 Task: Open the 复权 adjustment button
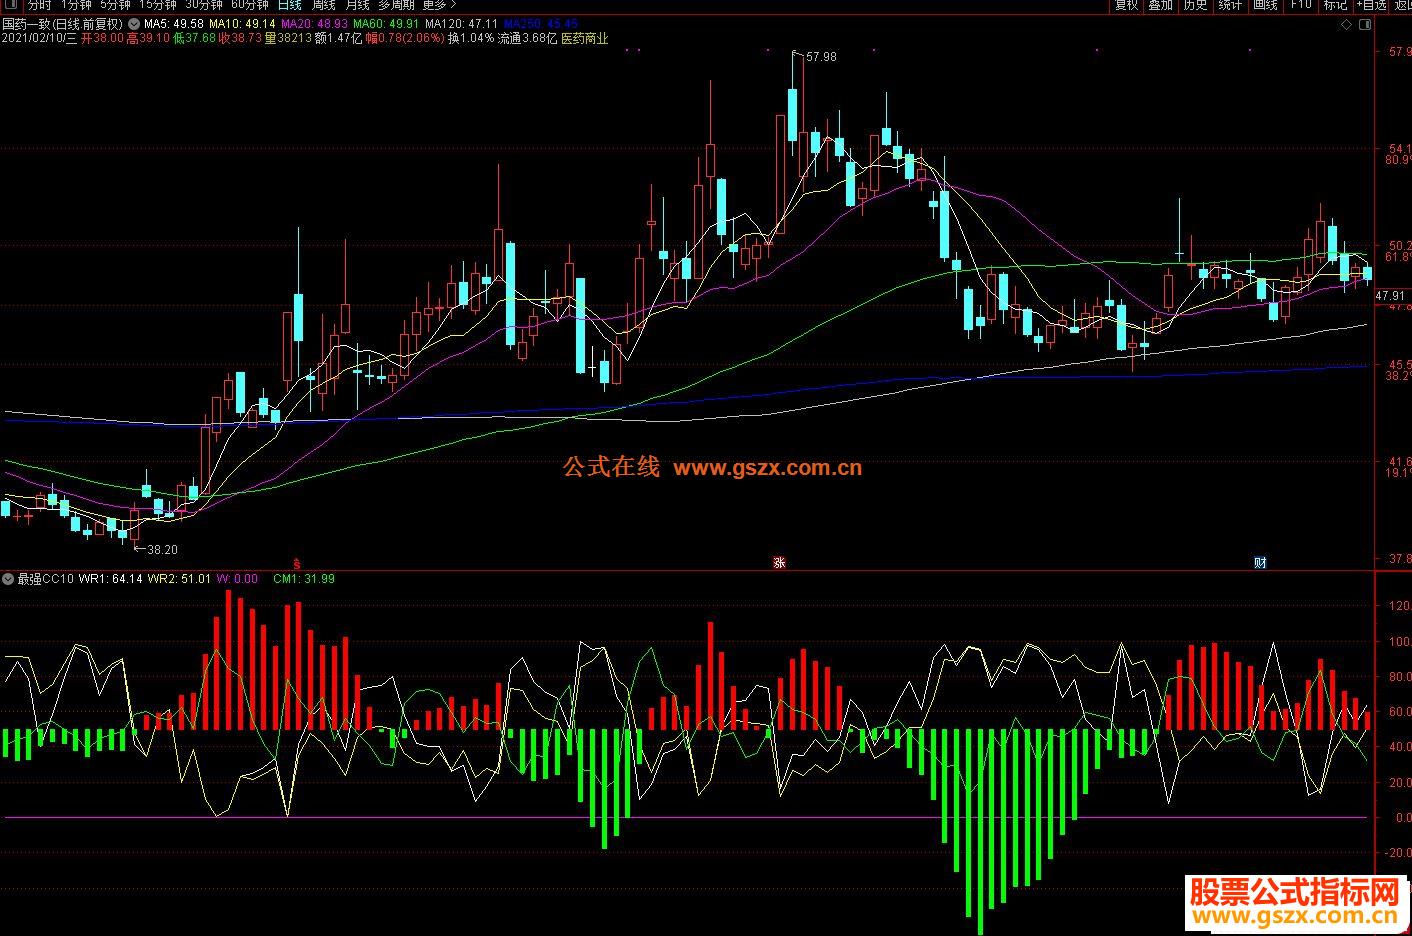pyautogui.click(x=1126, y=5)
